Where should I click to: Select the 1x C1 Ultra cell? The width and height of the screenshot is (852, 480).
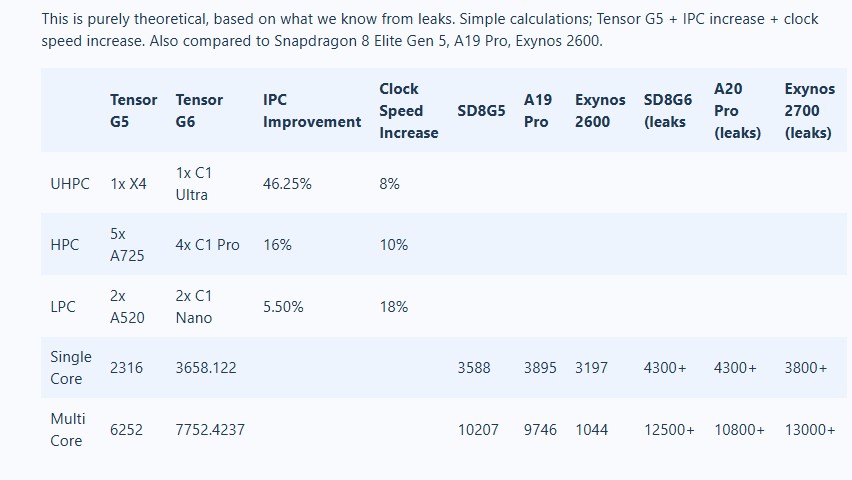pyautogui.click(x=193, y=184)
